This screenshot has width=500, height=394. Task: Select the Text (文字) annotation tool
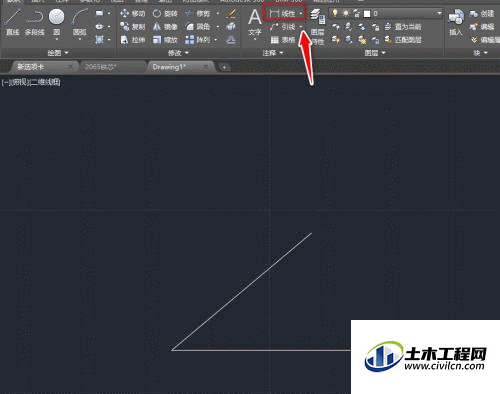(255, 23)
